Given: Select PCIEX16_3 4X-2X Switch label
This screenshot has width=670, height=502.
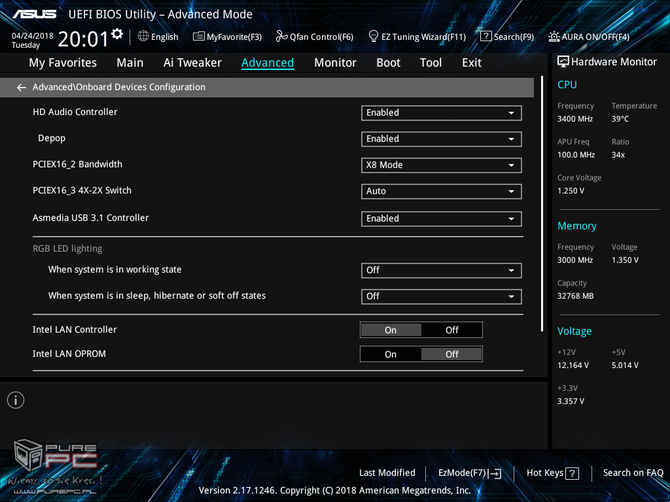Looking at the screenshot, I should coord(82,191).
